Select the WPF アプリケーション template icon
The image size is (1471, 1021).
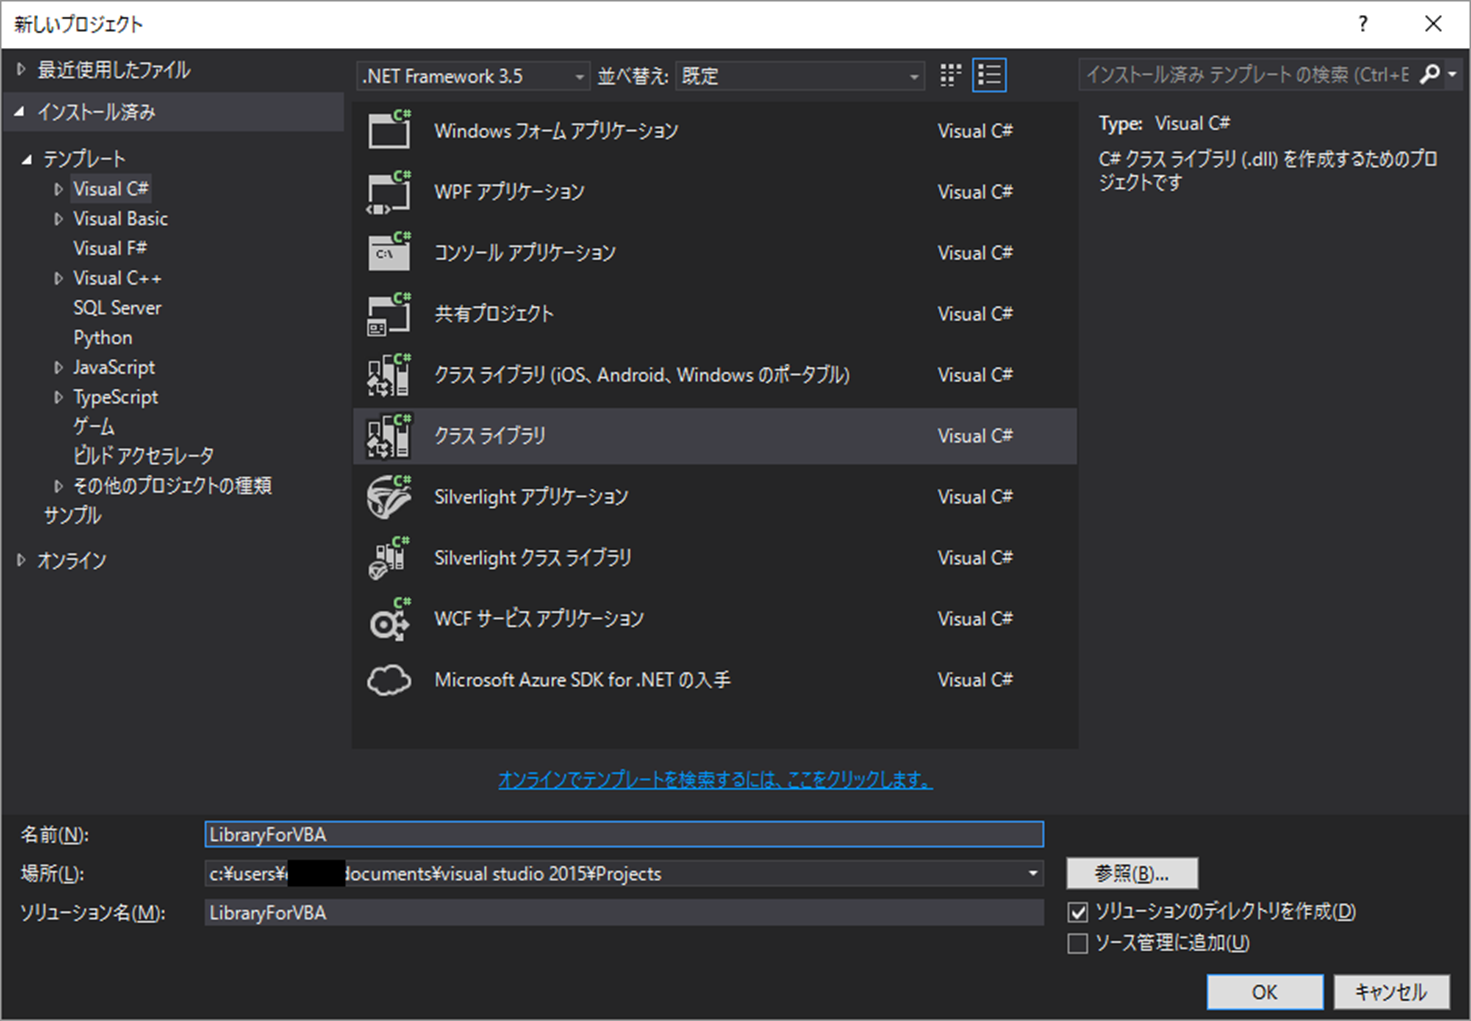pyautogui.click(x=389, y=192)
